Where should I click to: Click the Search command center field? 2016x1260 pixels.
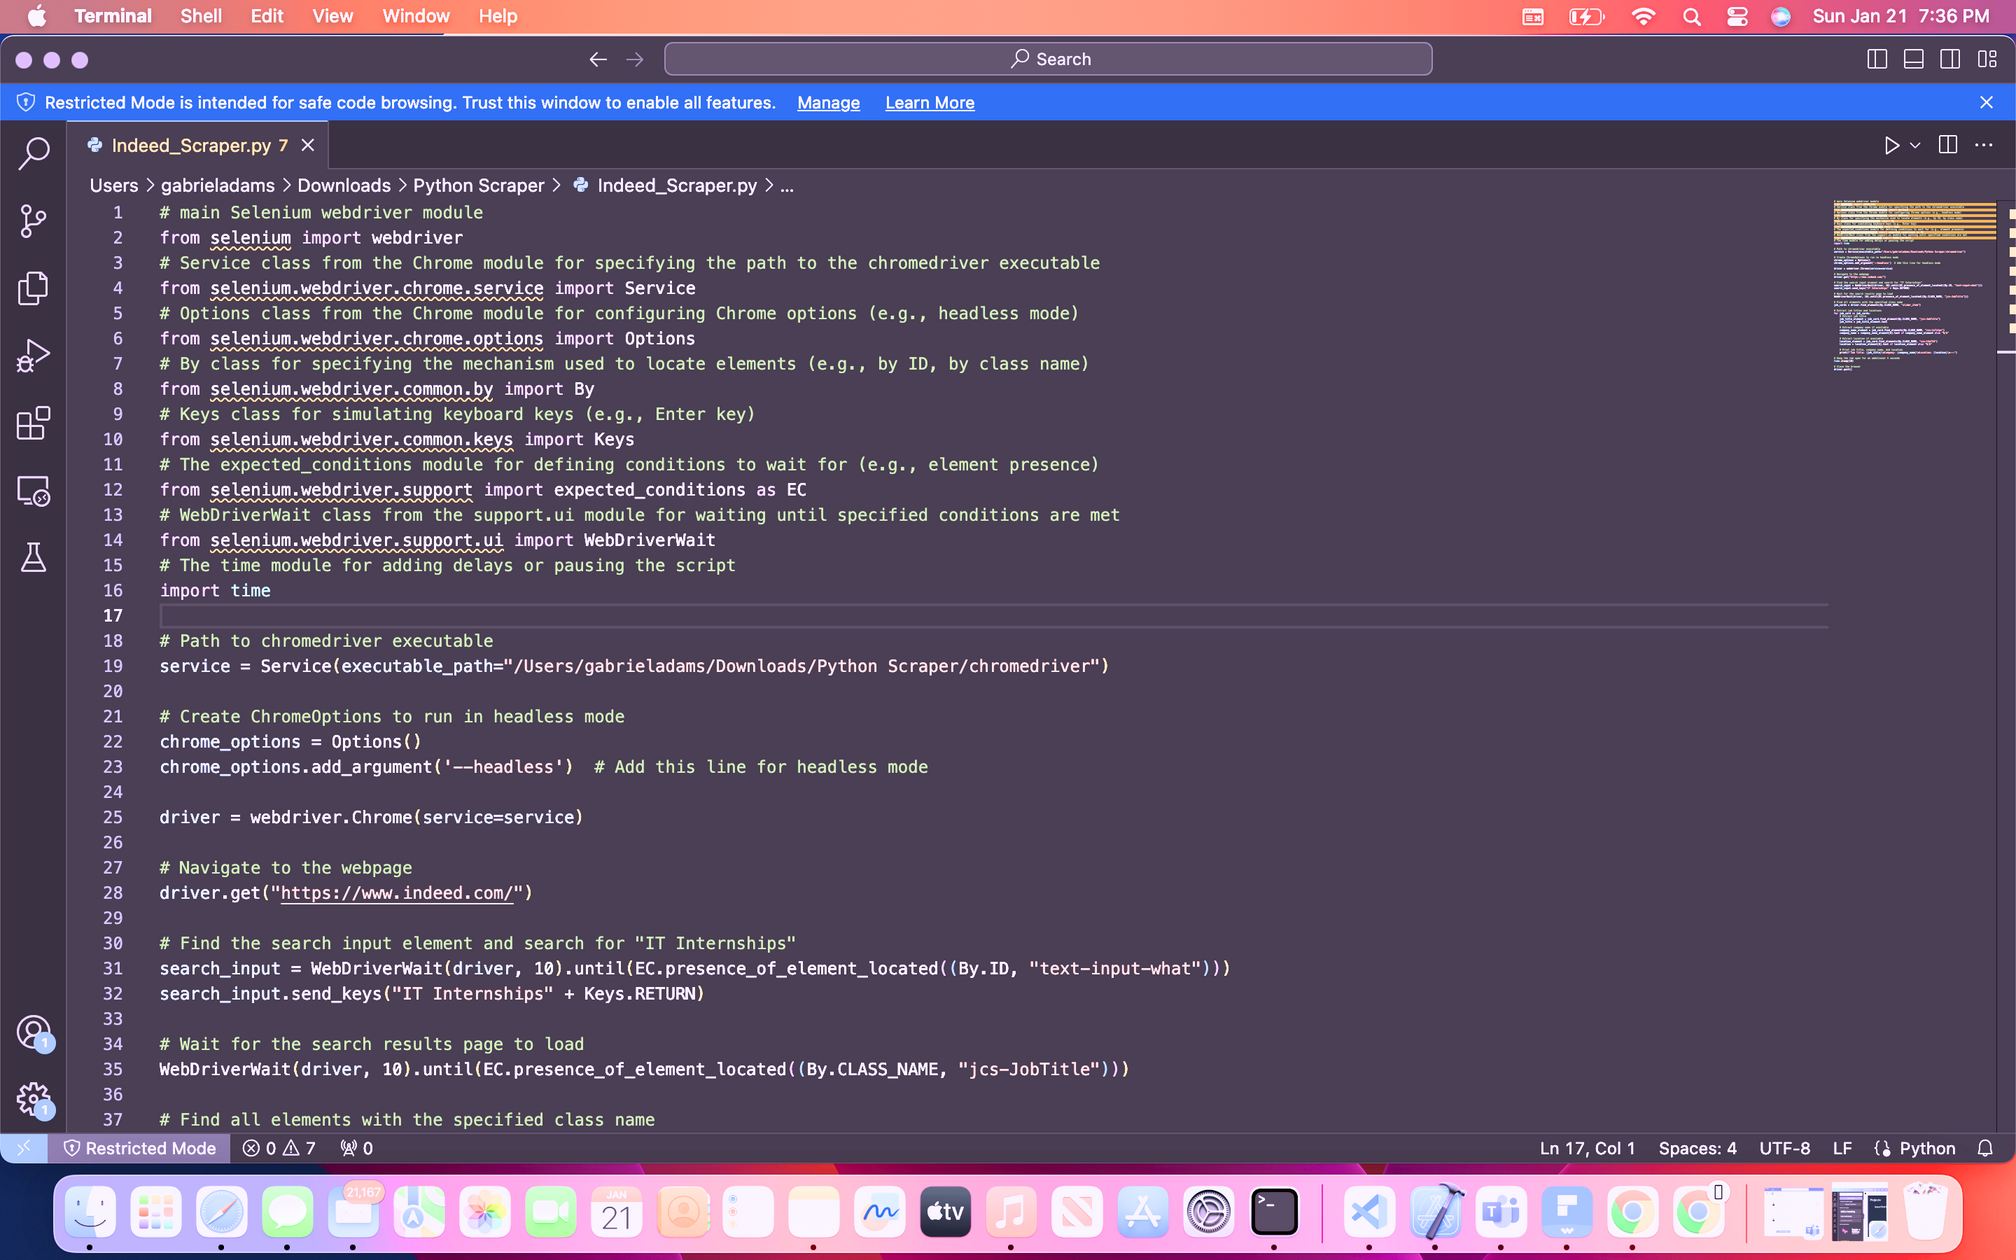[x=1048, y=59]
